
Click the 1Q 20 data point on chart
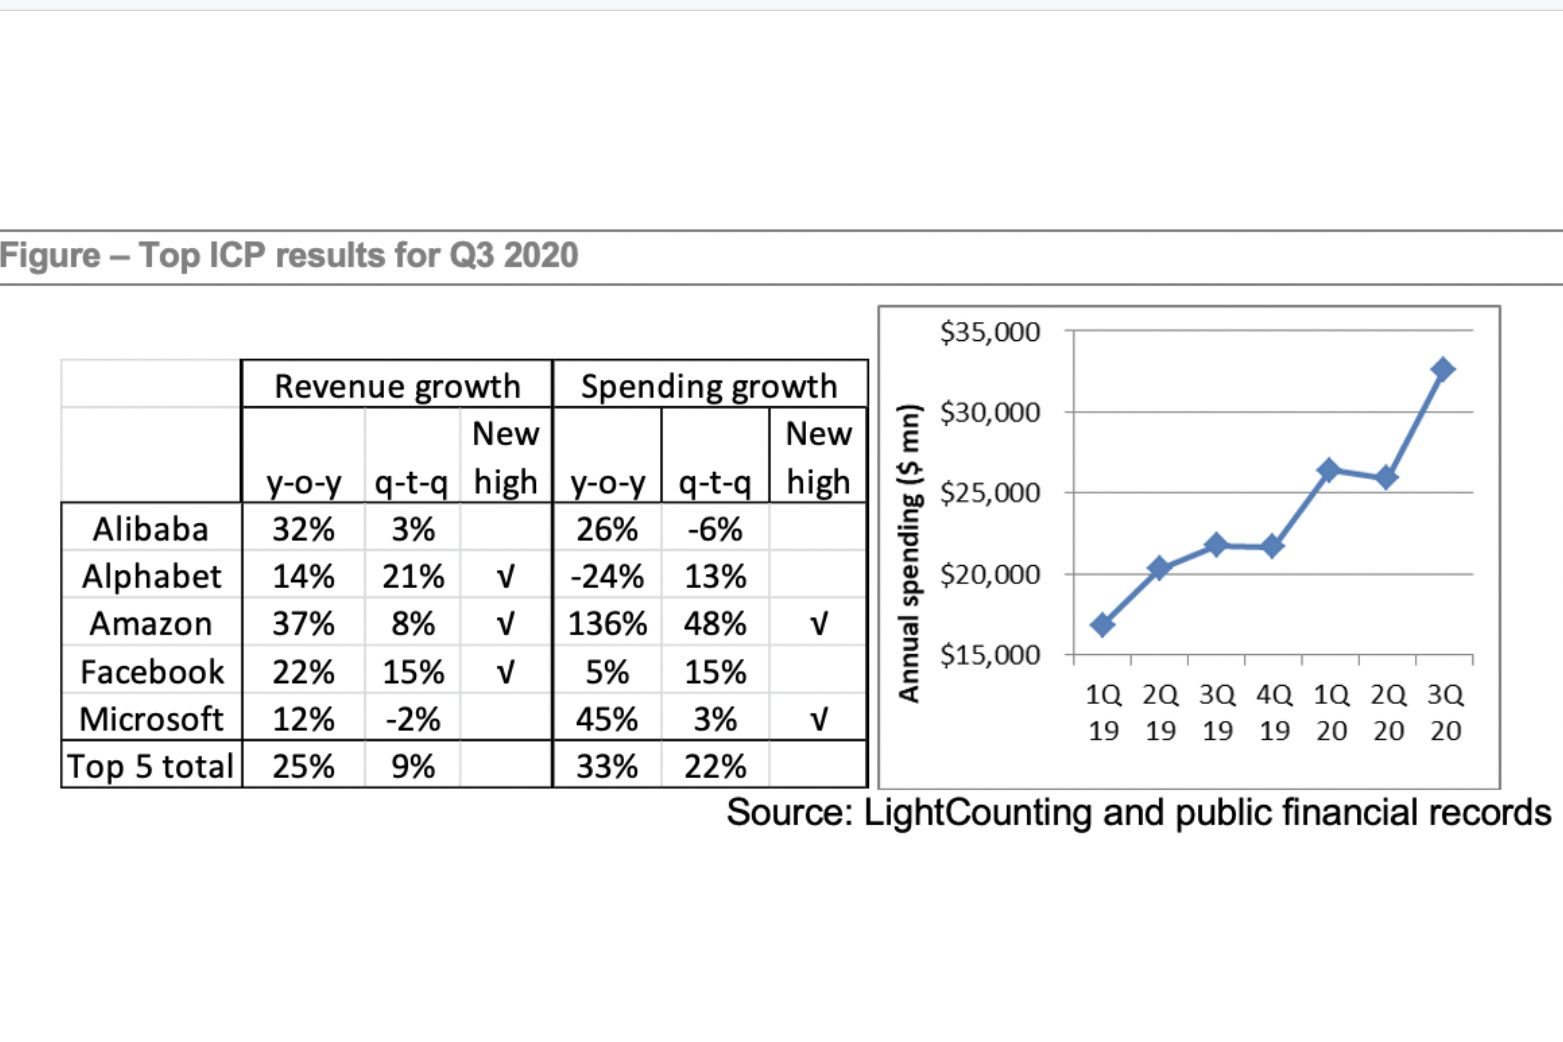[x=1328, y=470]
